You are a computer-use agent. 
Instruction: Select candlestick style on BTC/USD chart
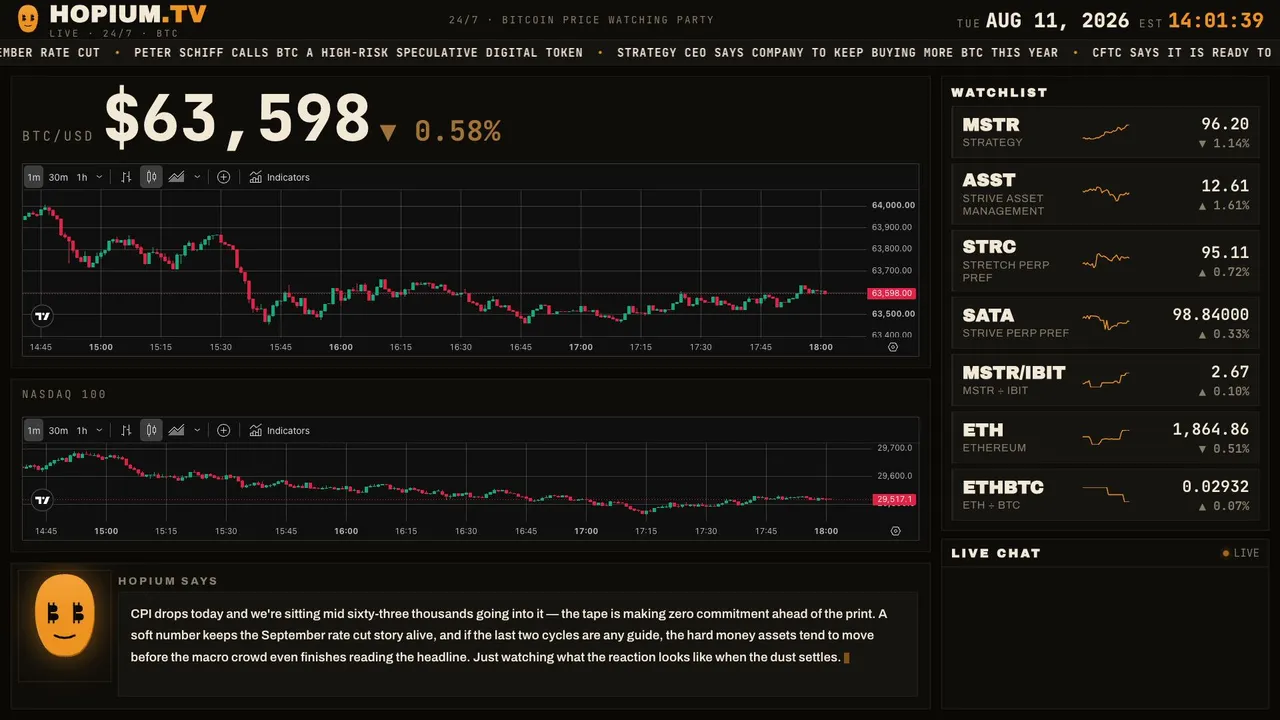coord(151,177)
